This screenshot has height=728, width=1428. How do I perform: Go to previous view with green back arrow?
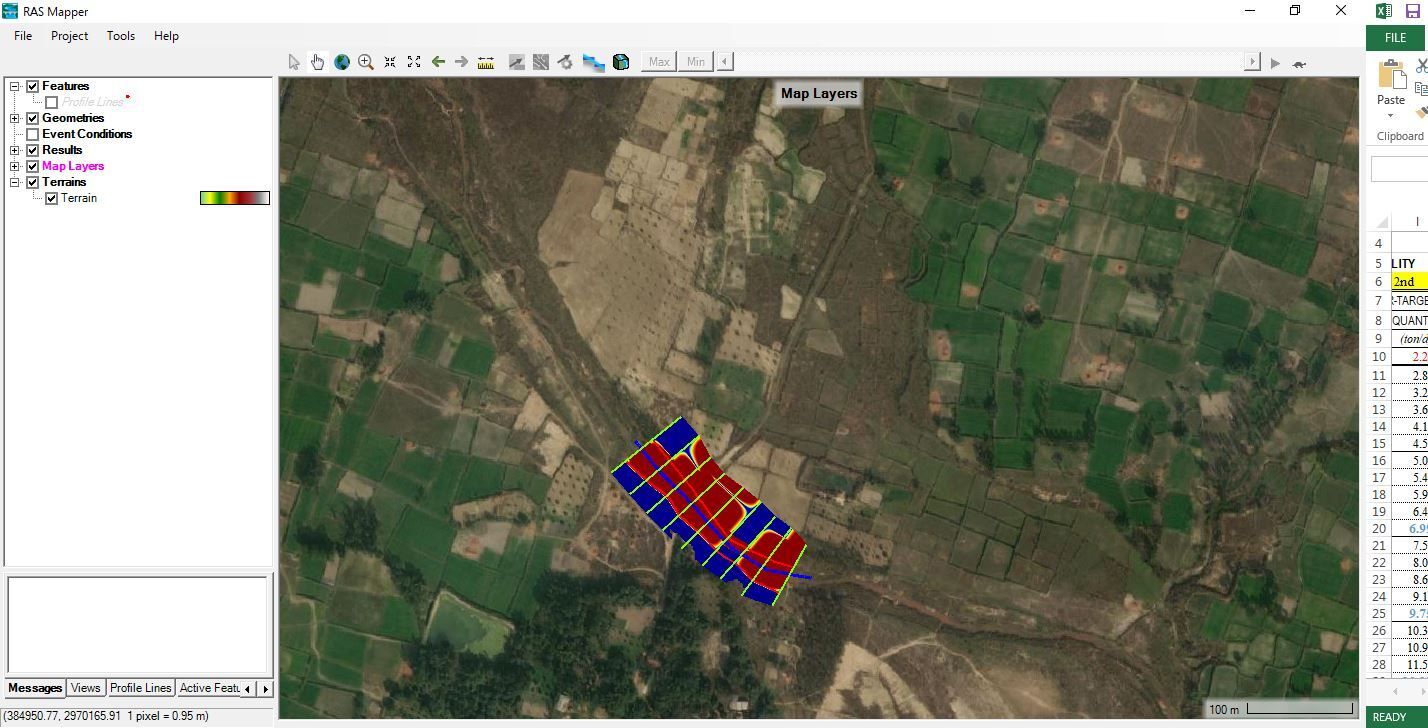pos(438,62)
